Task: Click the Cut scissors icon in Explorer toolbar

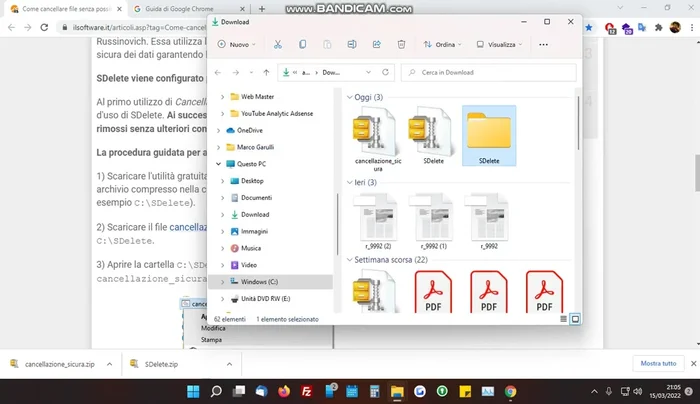Action: click(278, 44)
